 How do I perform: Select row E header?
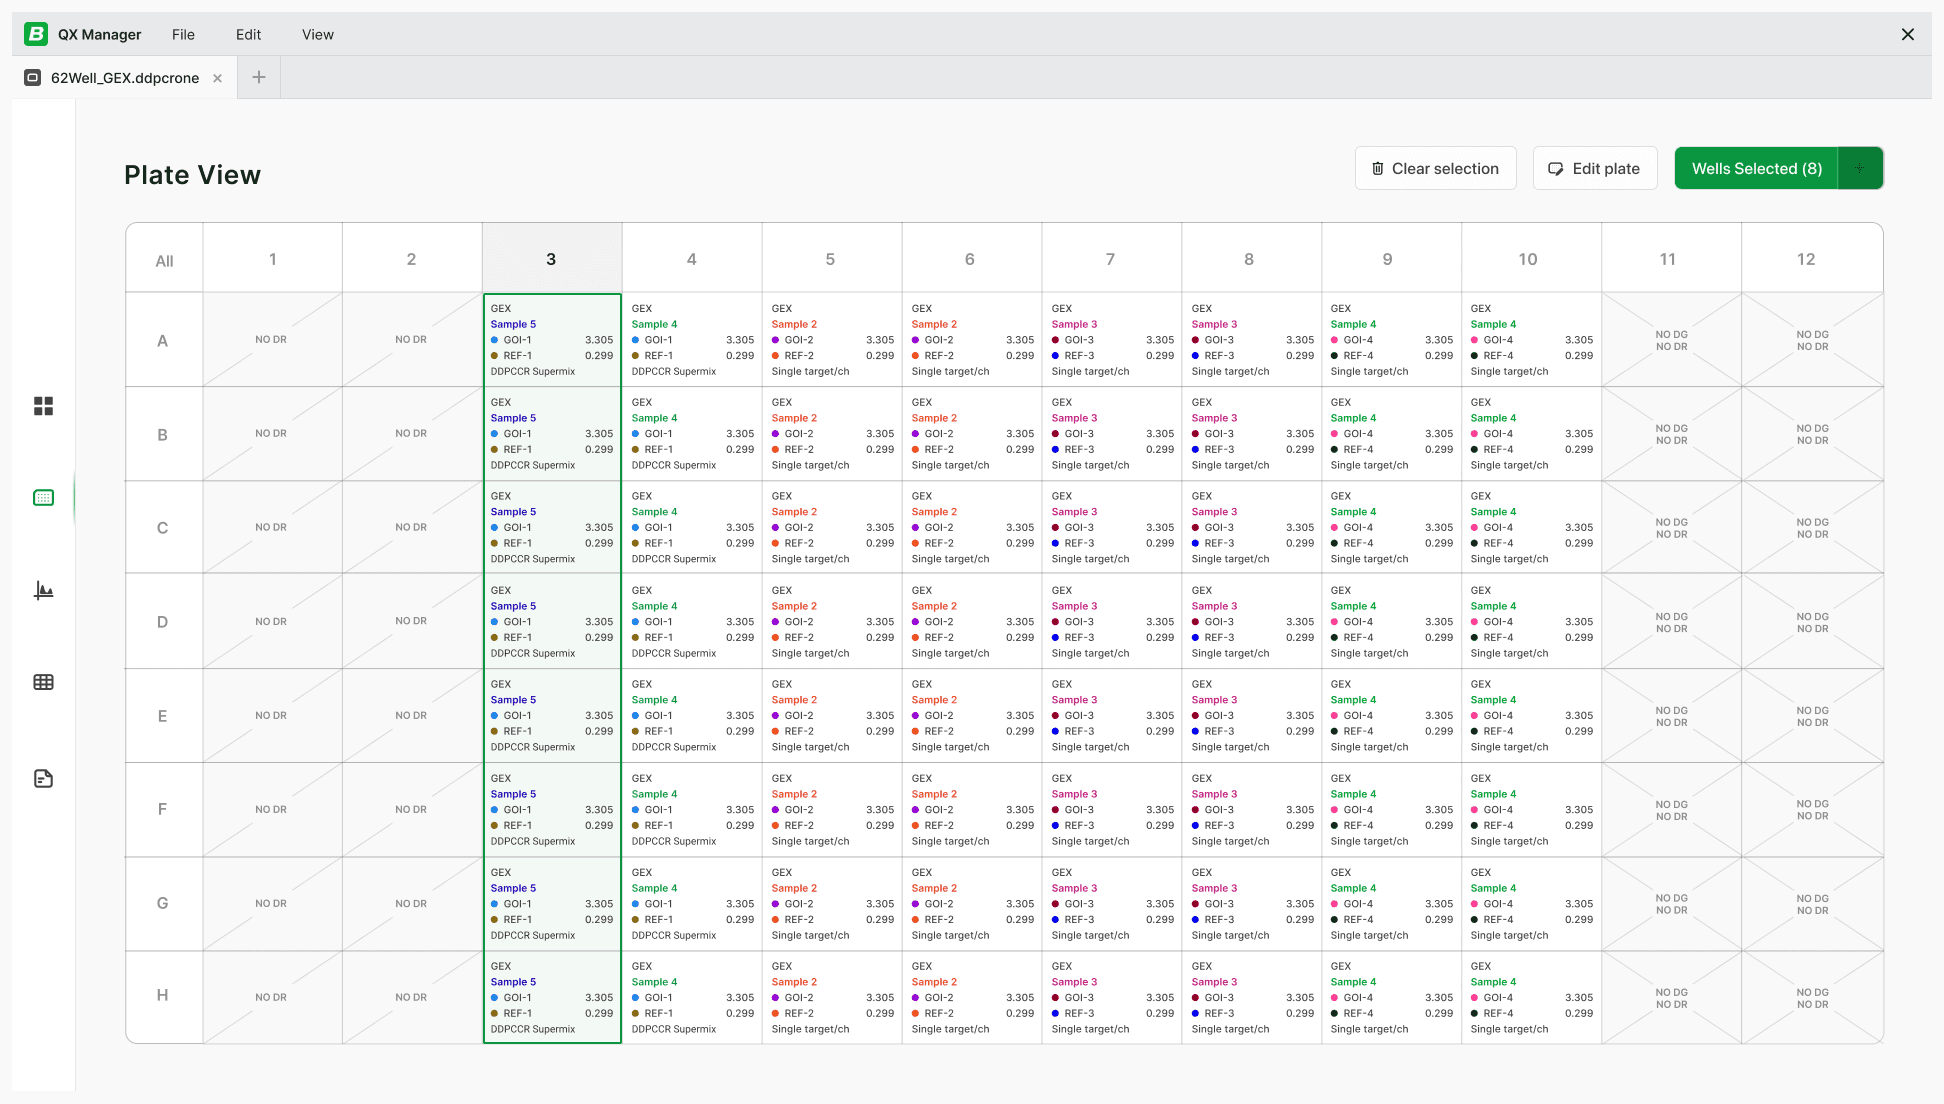162,716
